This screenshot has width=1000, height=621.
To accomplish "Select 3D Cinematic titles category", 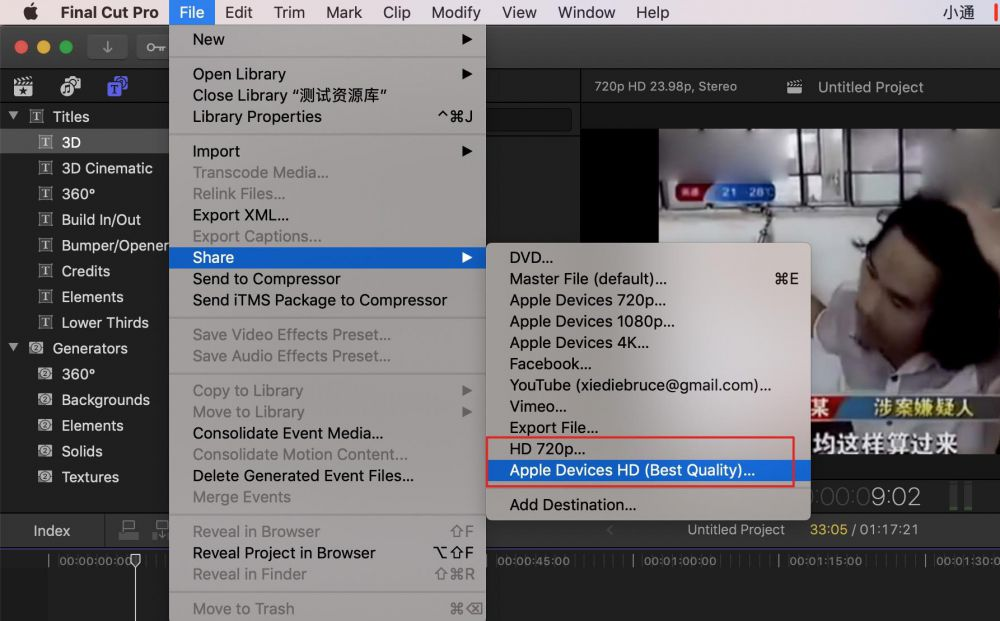I will point(84,168).
